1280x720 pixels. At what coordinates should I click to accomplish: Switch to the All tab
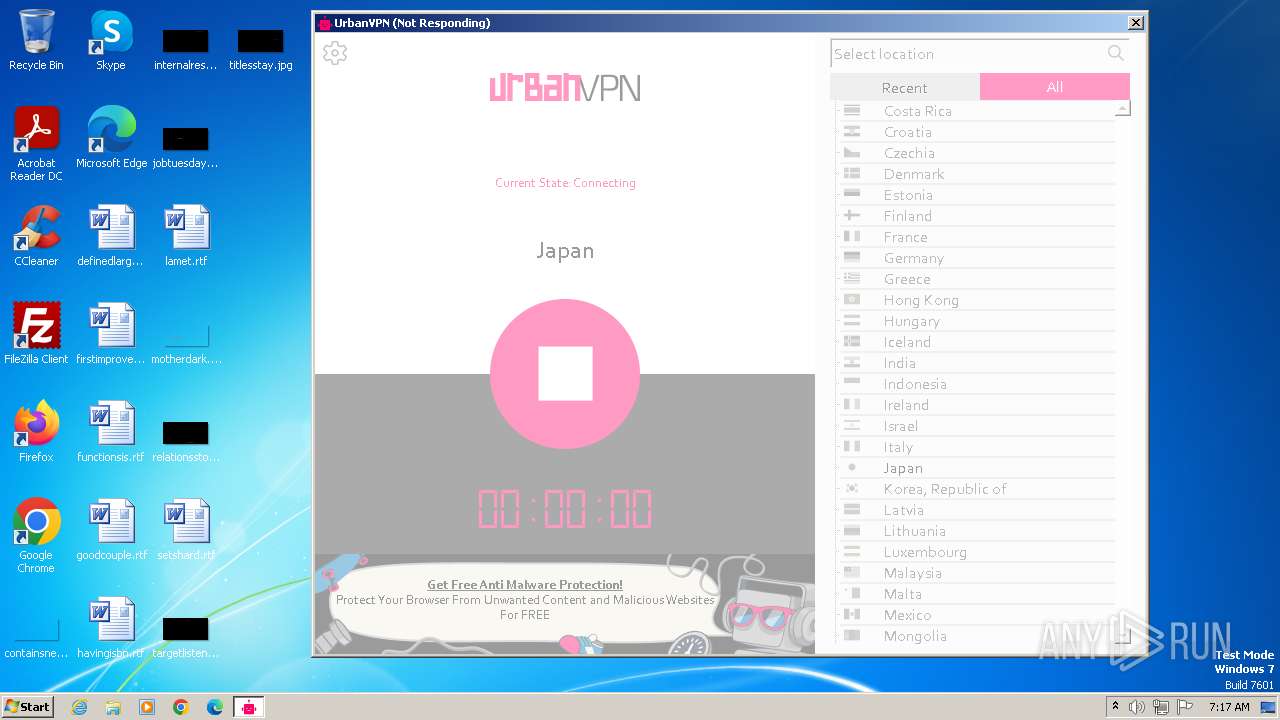(1055, 87)
